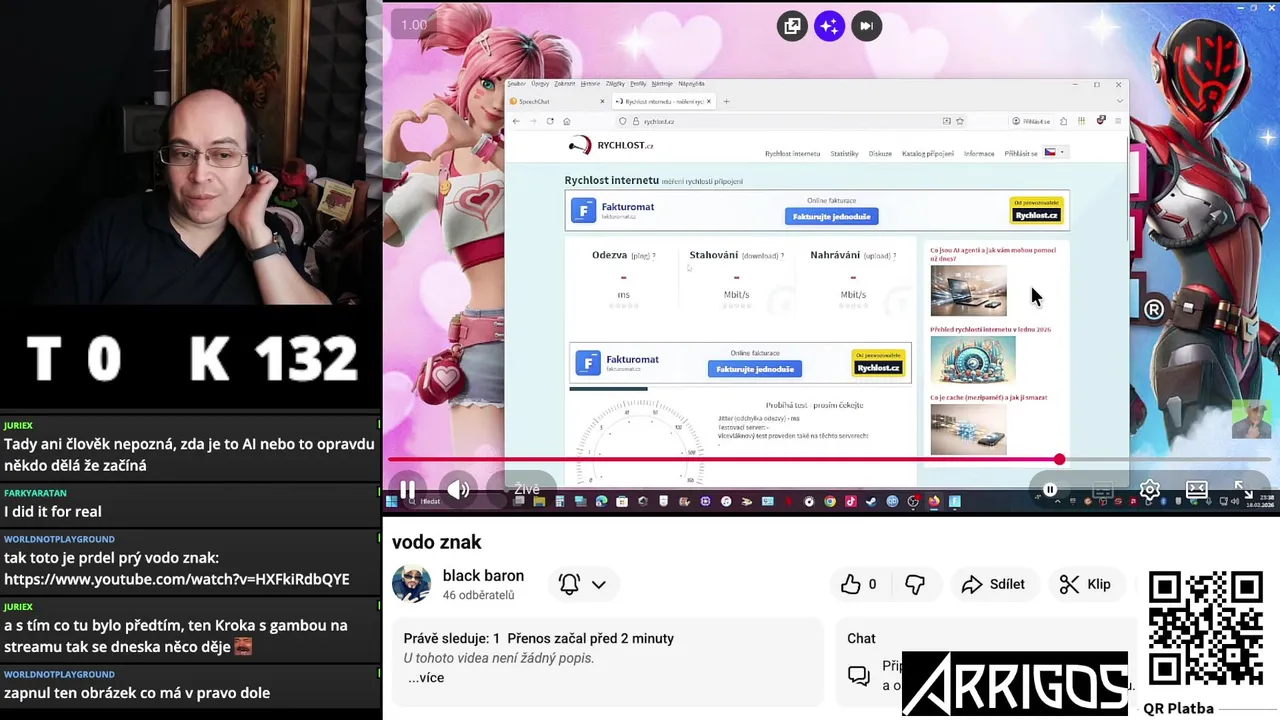Image resolution: width=1280 pixels, height=720 pixels.
Task: Click the 1.00 playback speed badge
Action: [x=414, y=25]
